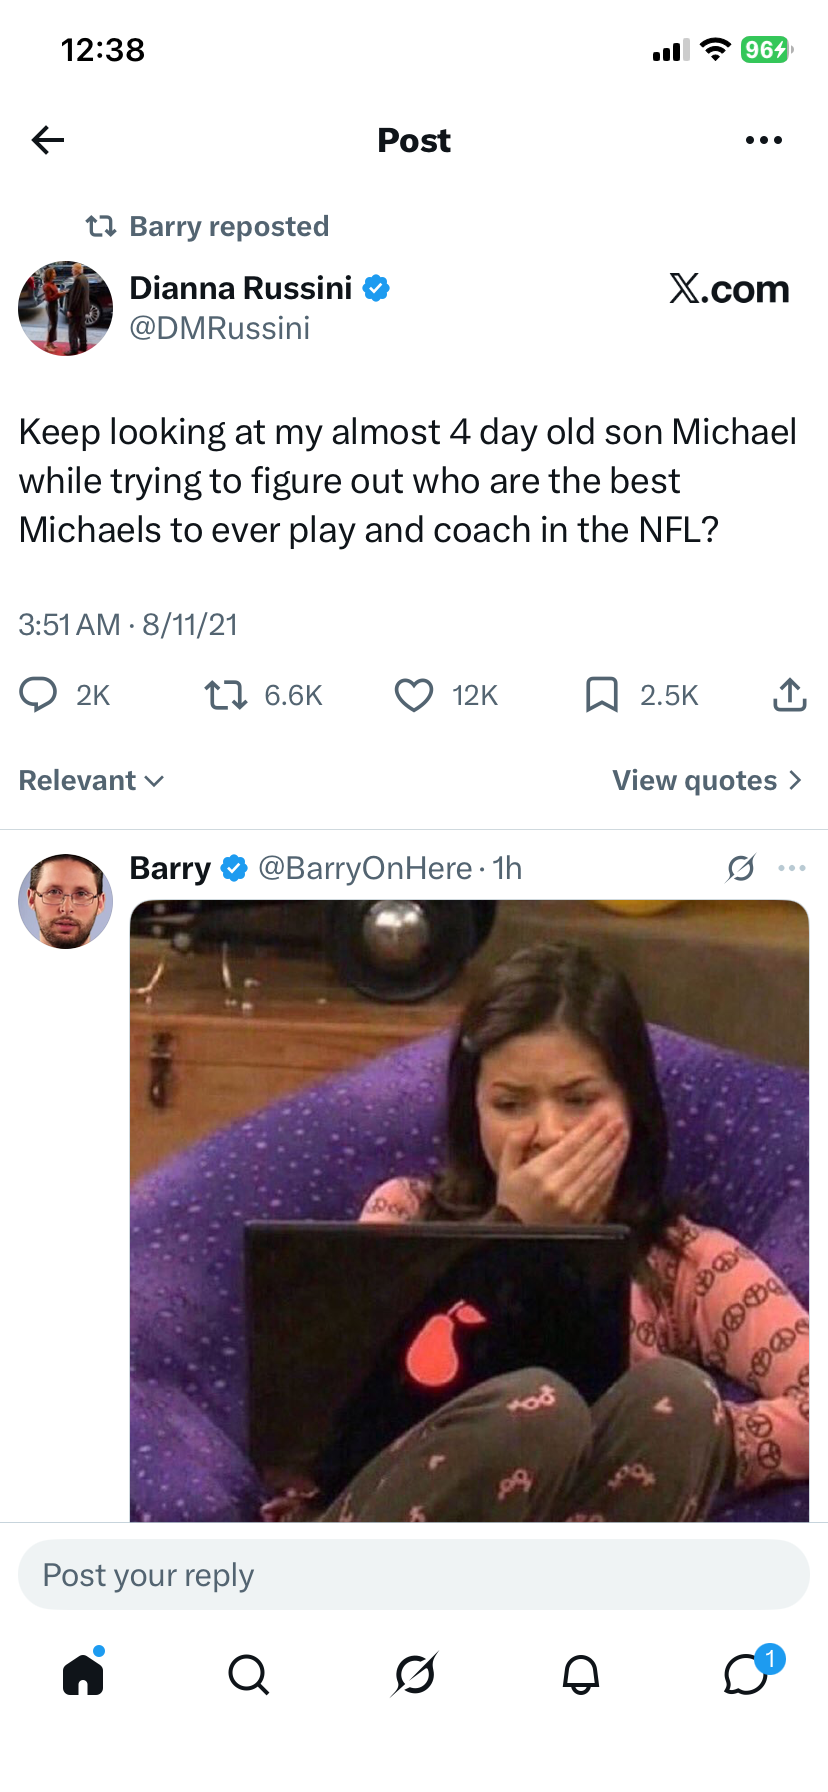Open more options on Barry's reply
This screenshot has width=828, height=1792.
click(791, 868)
